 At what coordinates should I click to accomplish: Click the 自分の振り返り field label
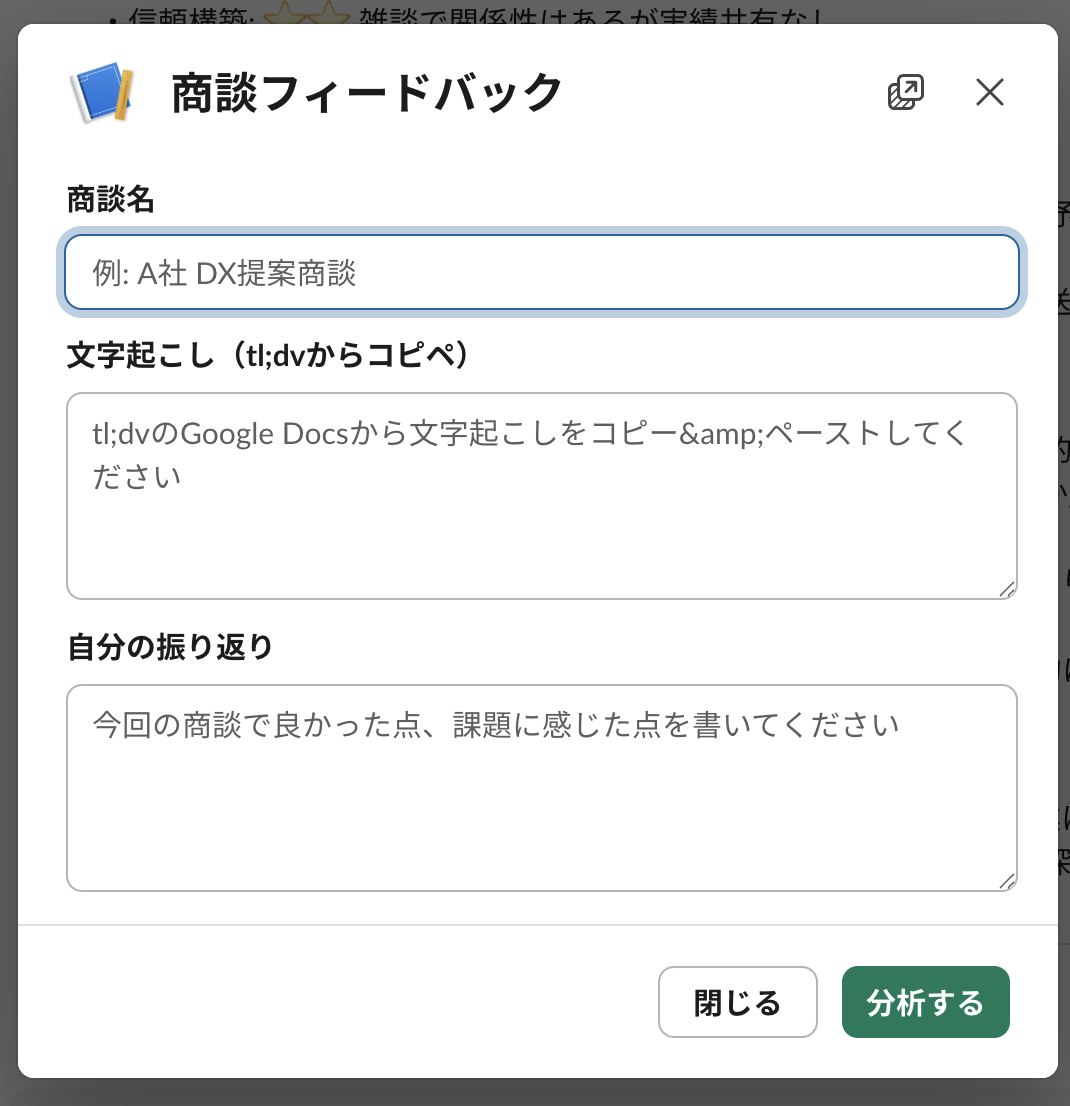[x=170, y=647]
